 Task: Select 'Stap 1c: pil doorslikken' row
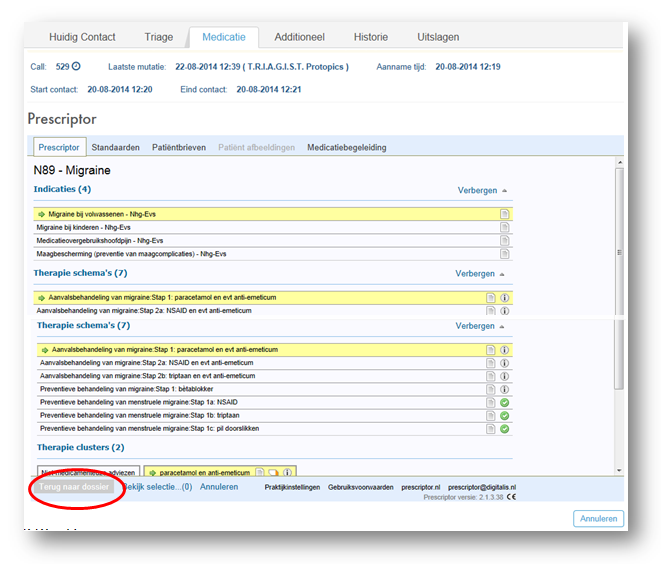(x=274, y=429)
